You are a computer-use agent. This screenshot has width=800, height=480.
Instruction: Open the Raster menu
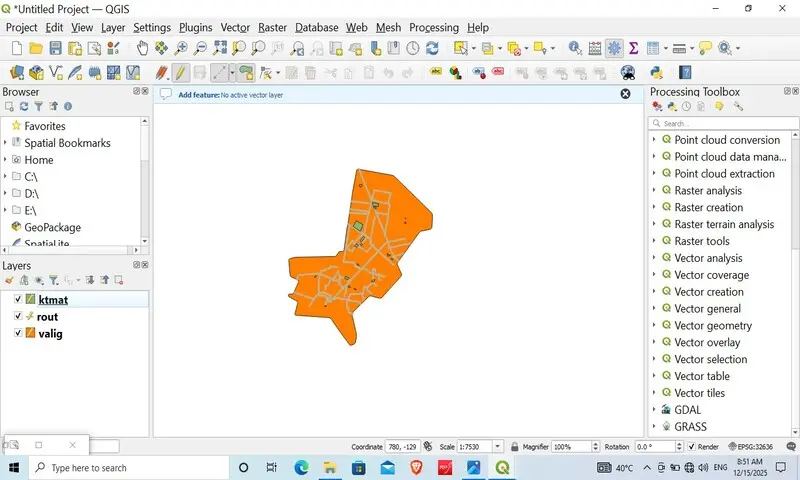tap(272, 28)
